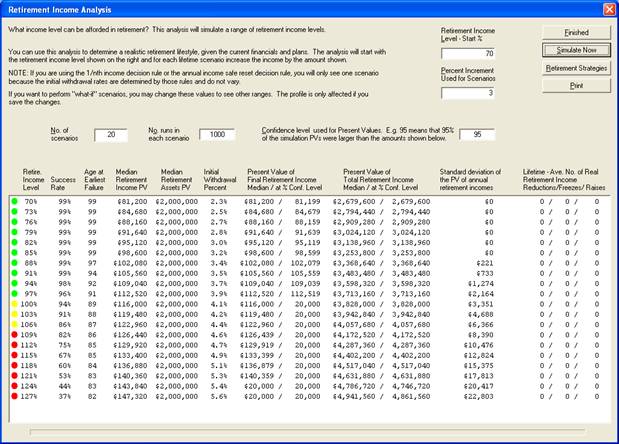Select the No. of scenarios input box
Screen dimensions: 619x444
point(110,135)
